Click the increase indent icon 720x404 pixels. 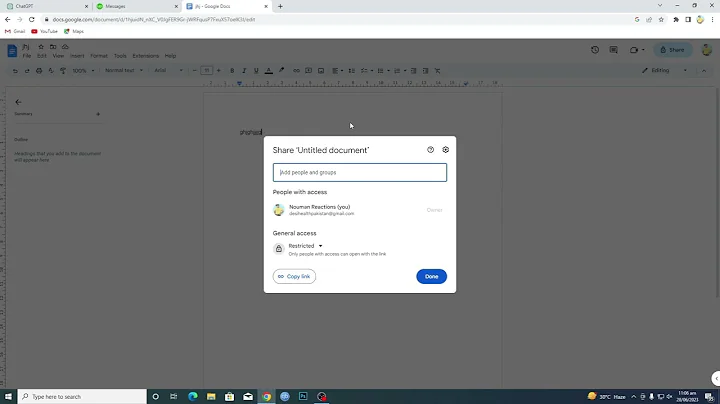tap(425, 71)
